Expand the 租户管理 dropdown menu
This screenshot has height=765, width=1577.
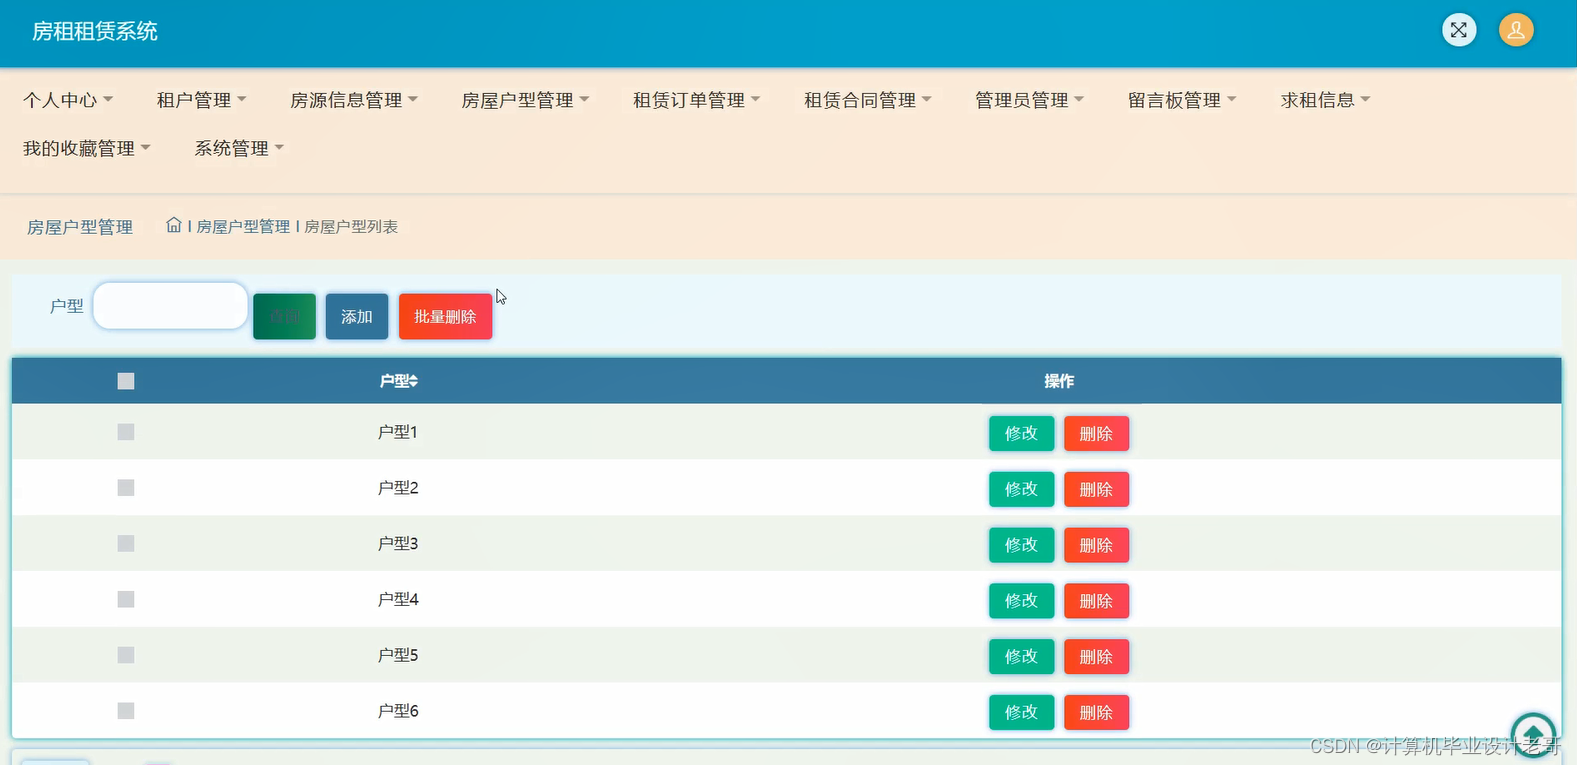coord(201,100)
